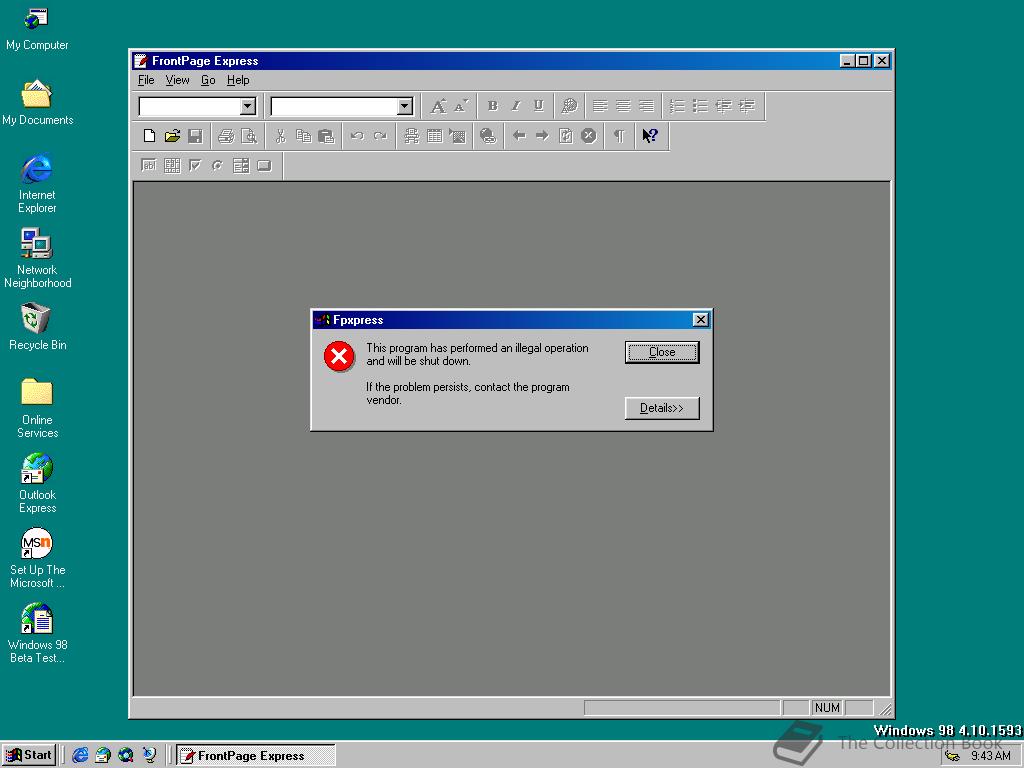Insert a Radio Button form field
Viewport: 1024px width, 768px height.
217,166
